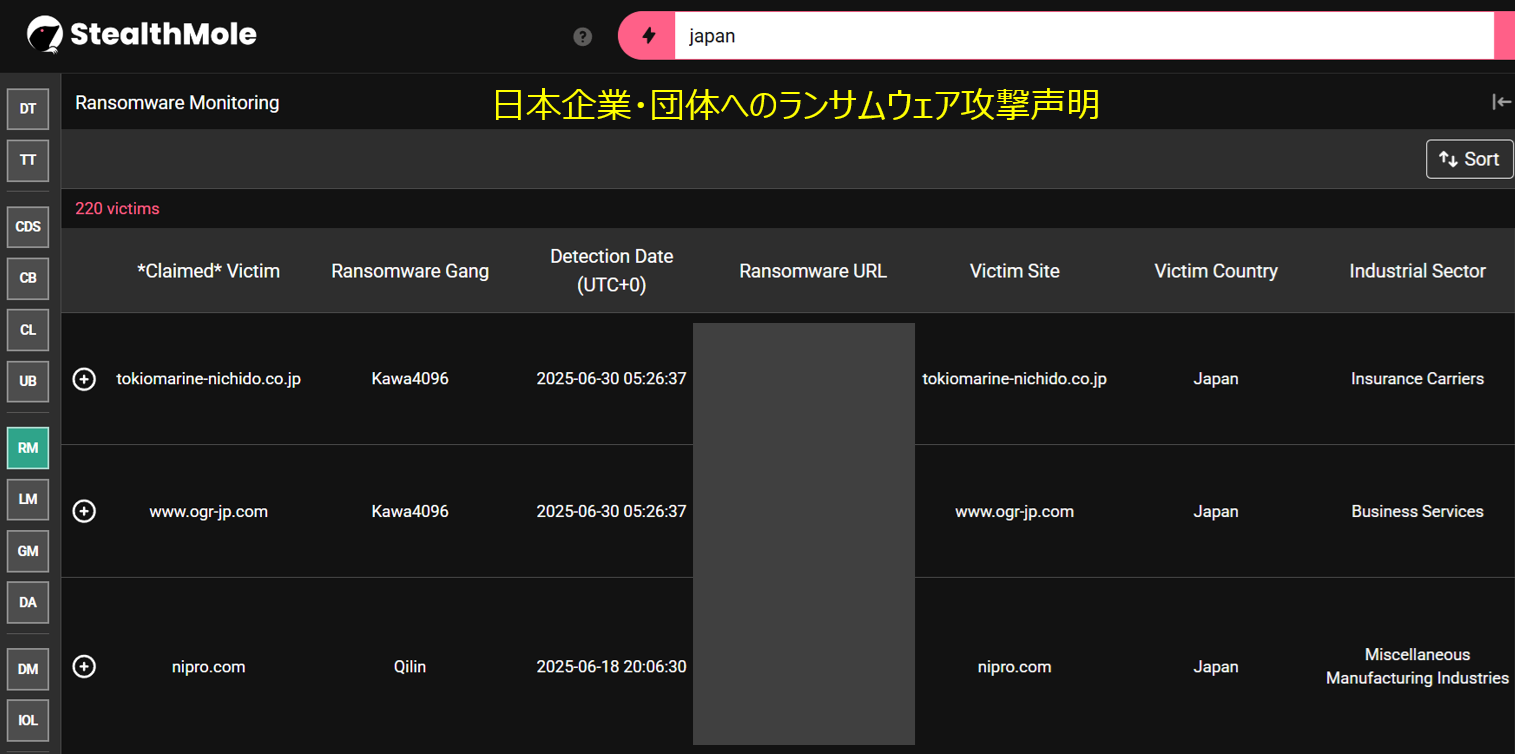Click the Sort button
The image size is (1515, 754).
[1469, 159]
